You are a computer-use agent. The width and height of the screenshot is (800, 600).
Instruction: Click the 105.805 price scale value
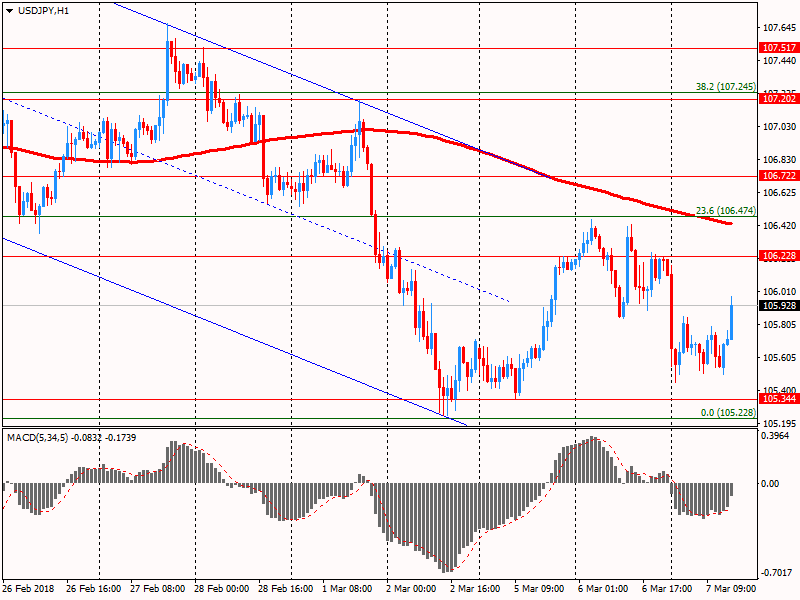point(779,324)
